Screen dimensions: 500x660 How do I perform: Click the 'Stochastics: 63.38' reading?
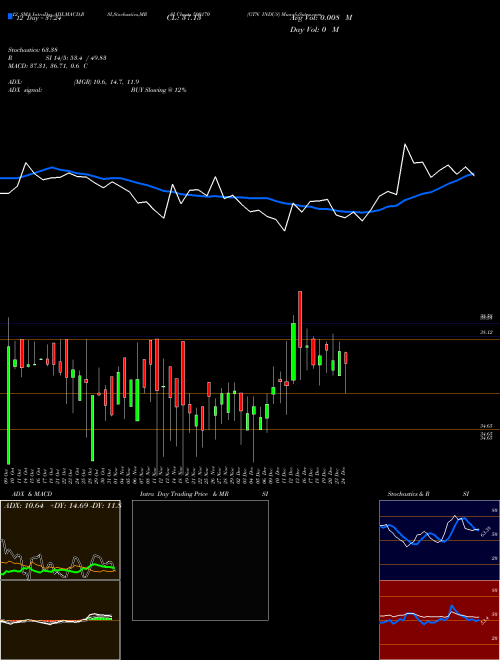32,50
